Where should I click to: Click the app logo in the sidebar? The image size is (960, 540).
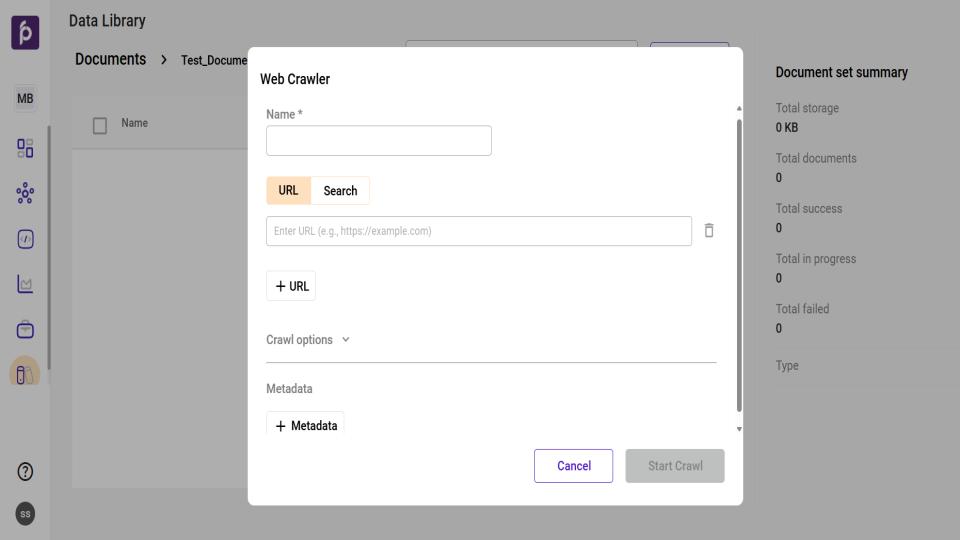[25, 32]
